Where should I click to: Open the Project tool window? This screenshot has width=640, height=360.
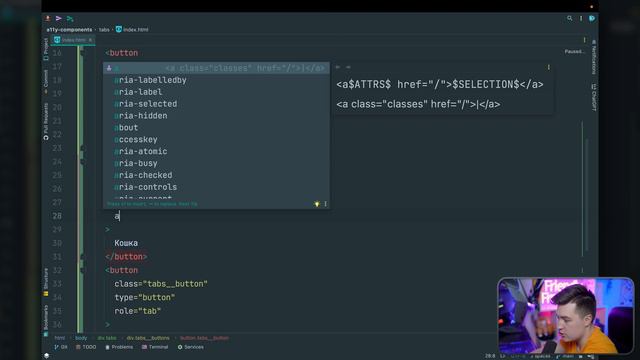click(x=46, y=49)
